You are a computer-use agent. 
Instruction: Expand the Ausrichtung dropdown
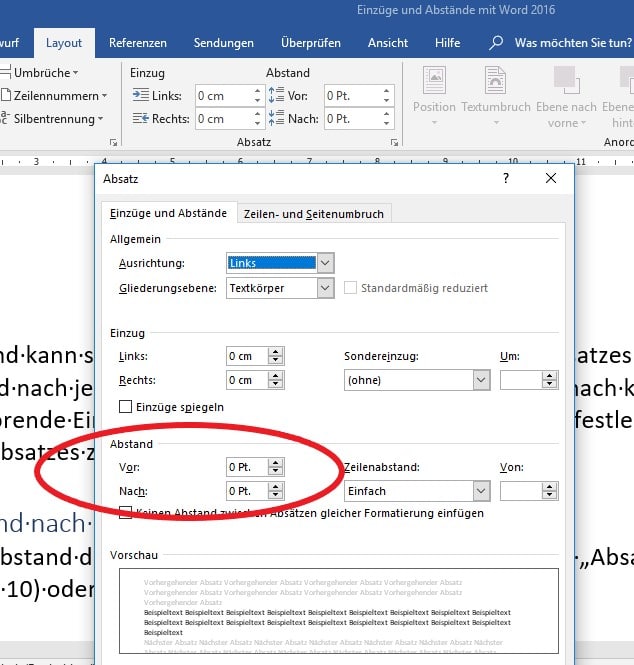click(x=324, y=263)
